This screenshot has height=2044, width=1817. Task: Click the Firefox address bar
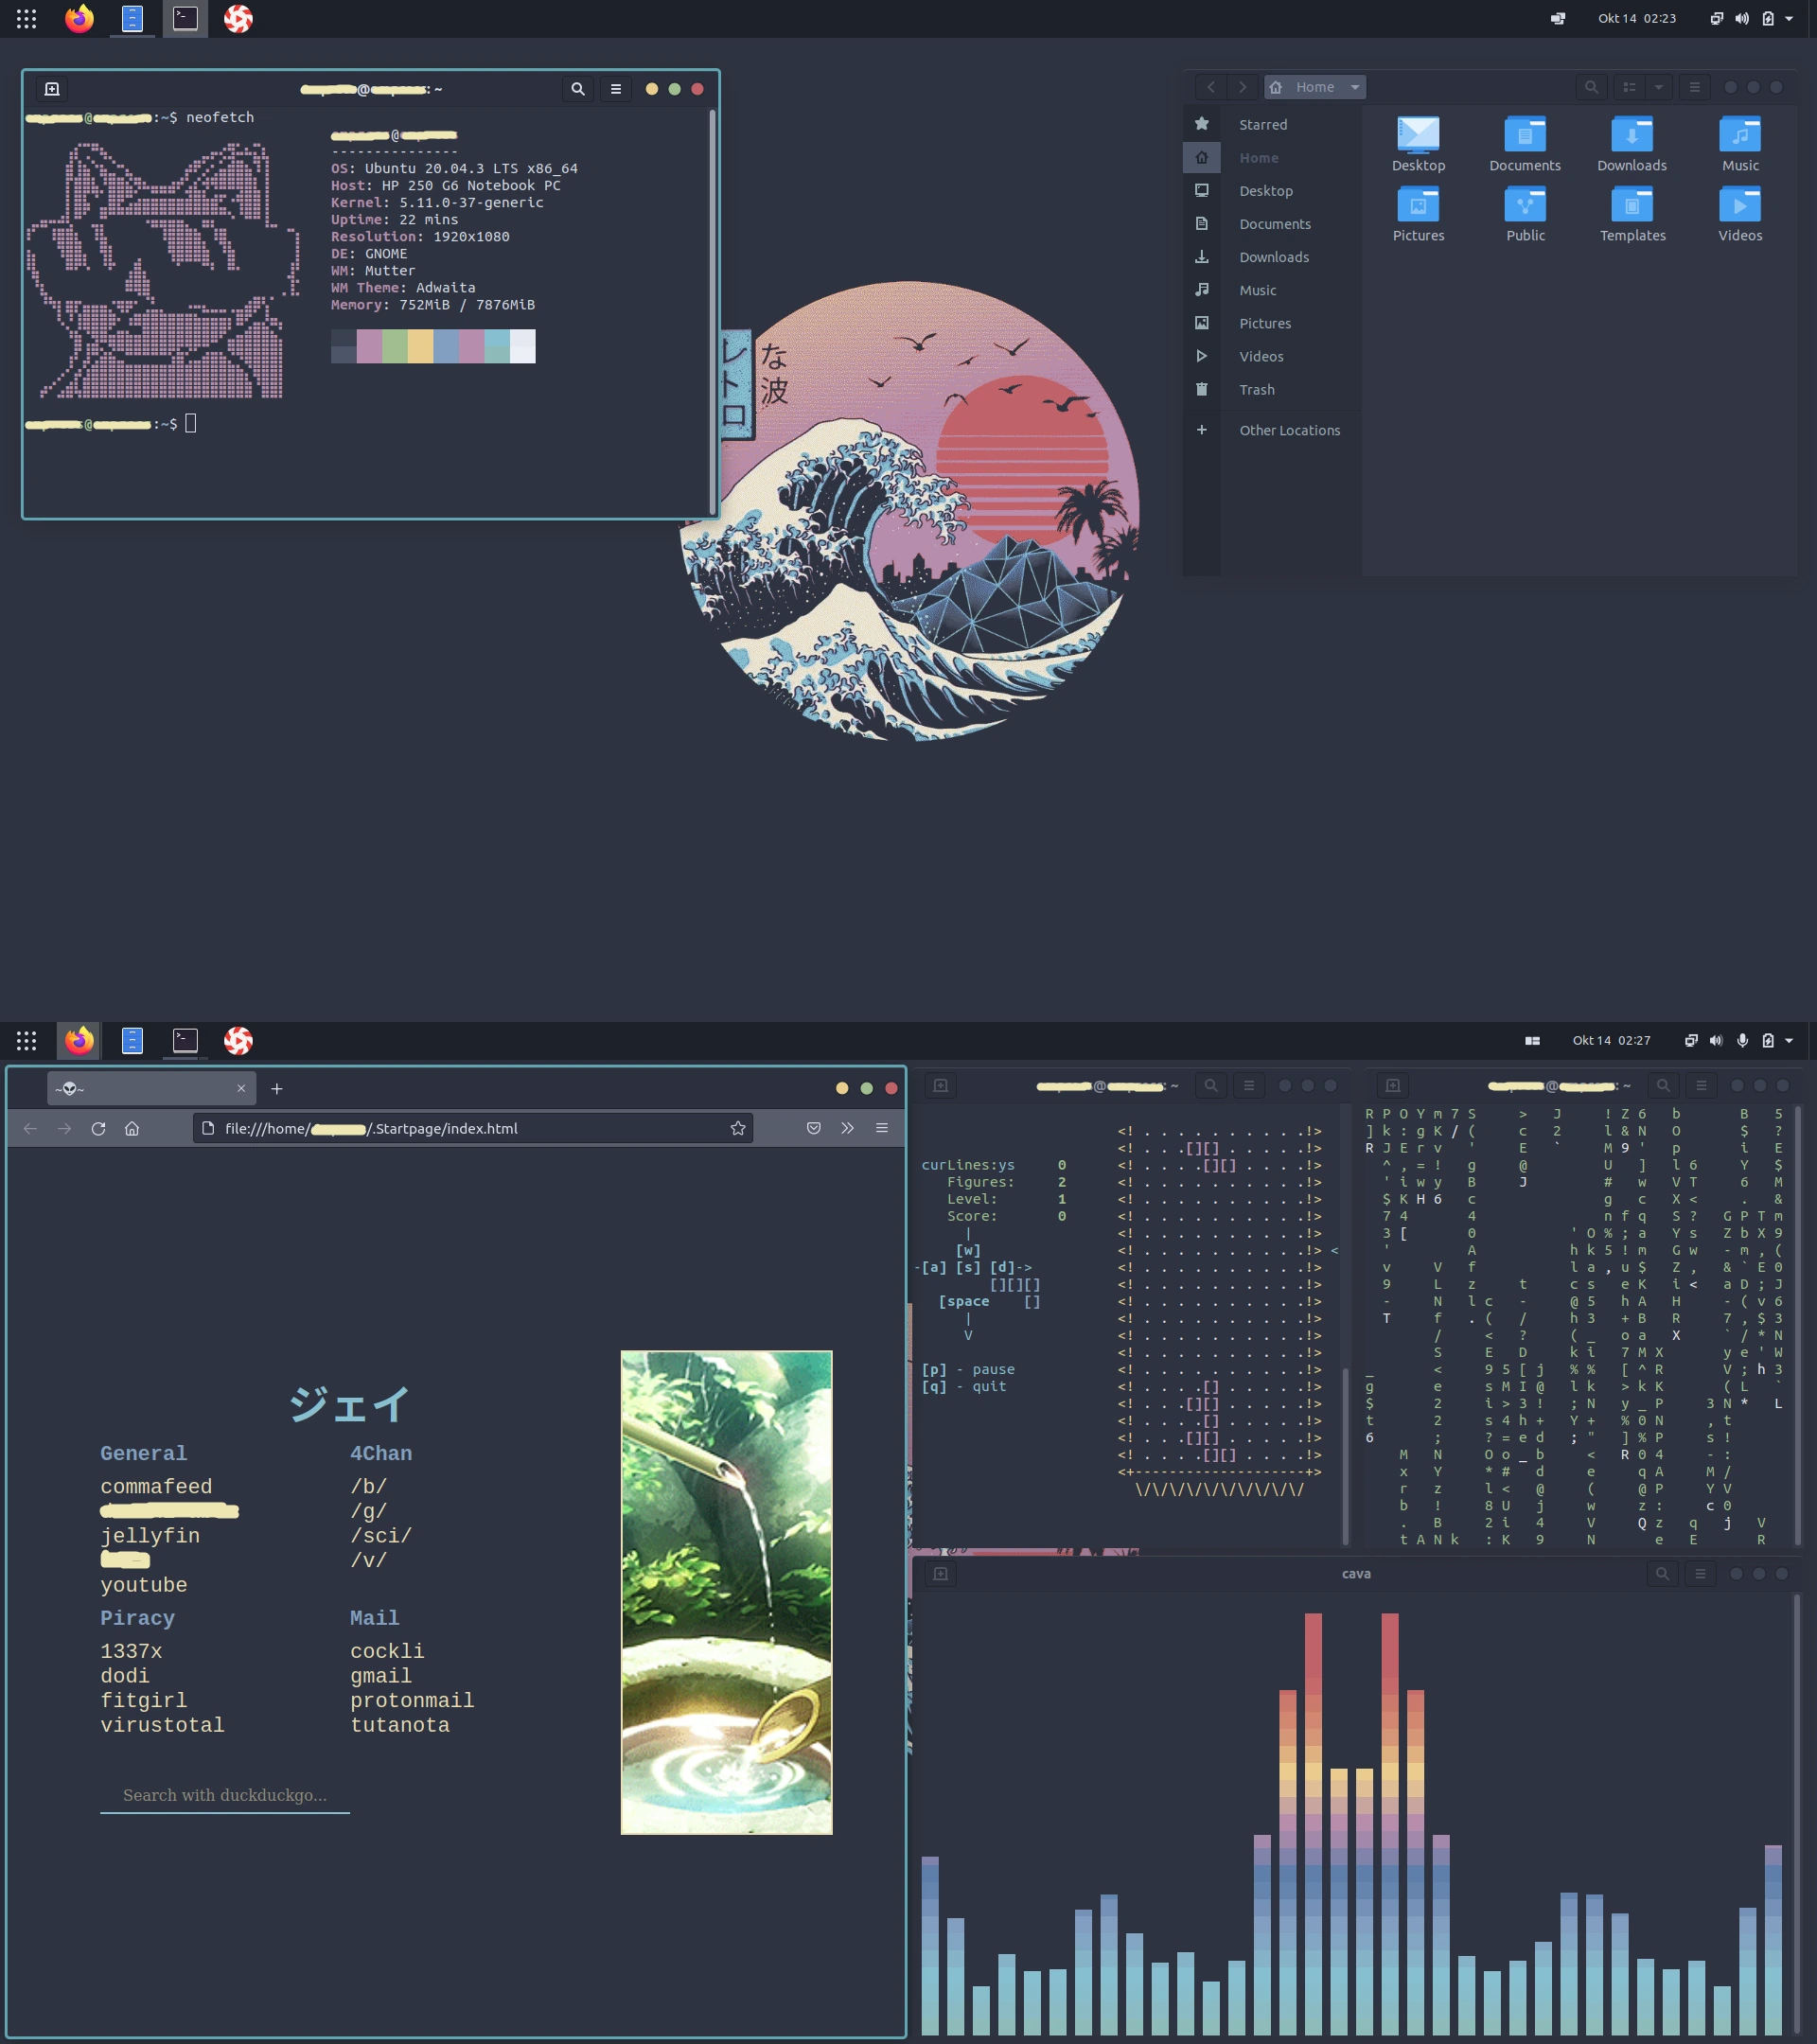[x=472, y=1128]
